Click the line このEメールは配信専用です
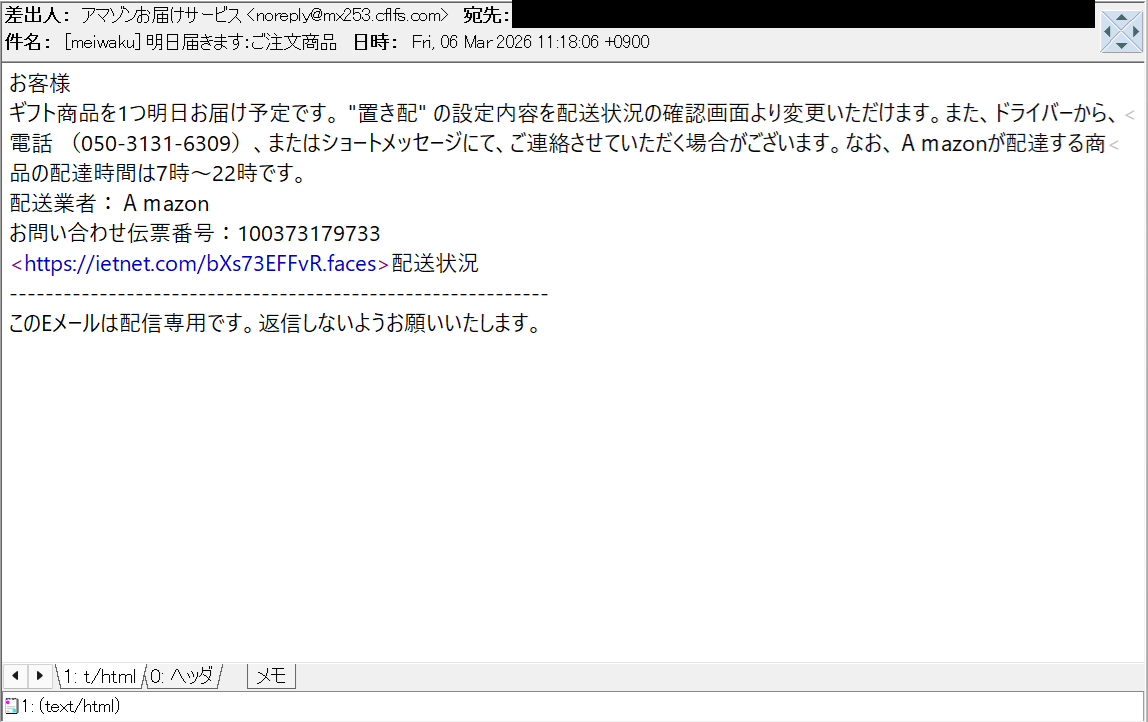The height and width of the screenshot is (722, 1148). pyautogui.click(x=275, y=323)
